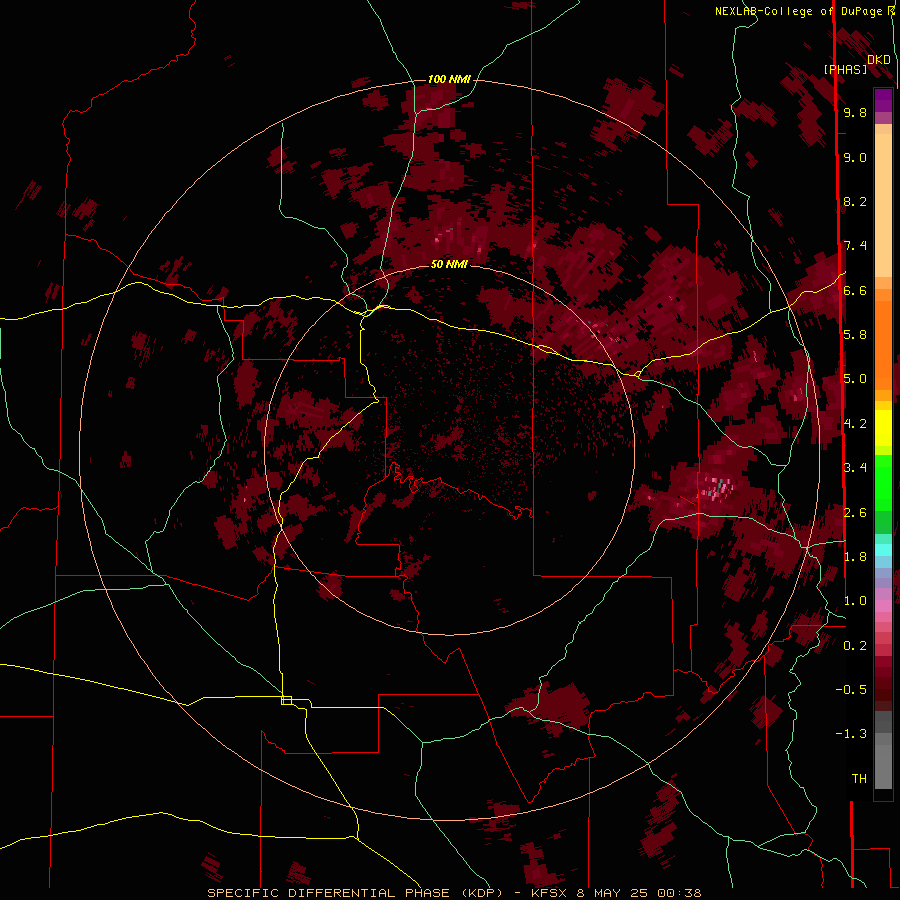The image size is (900, 900).
Task: Click the 50 NMI range ring label
Action: click(449, 264)
